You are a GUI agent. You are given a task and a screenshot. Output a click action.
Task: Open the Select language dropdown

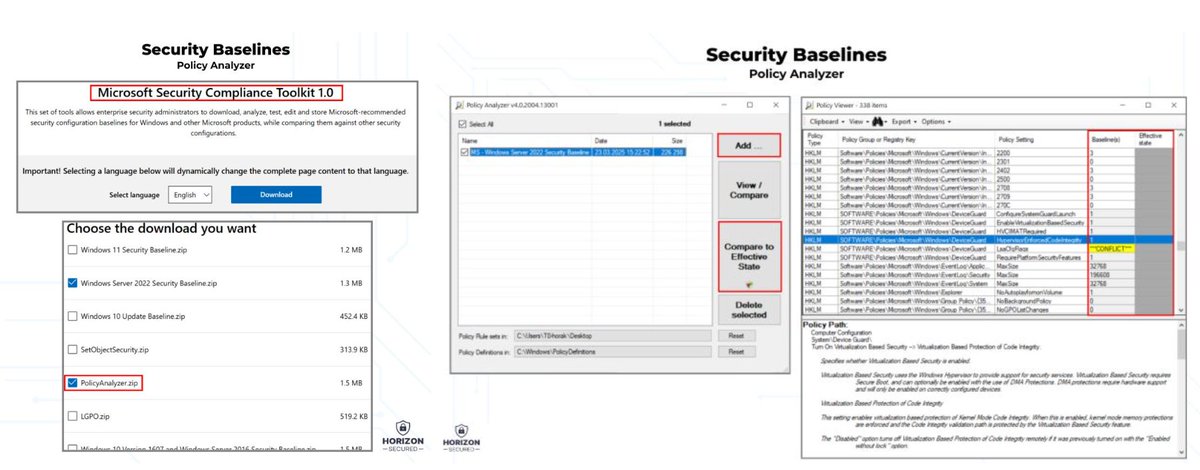pyautogui.click(x=192, y=195)
